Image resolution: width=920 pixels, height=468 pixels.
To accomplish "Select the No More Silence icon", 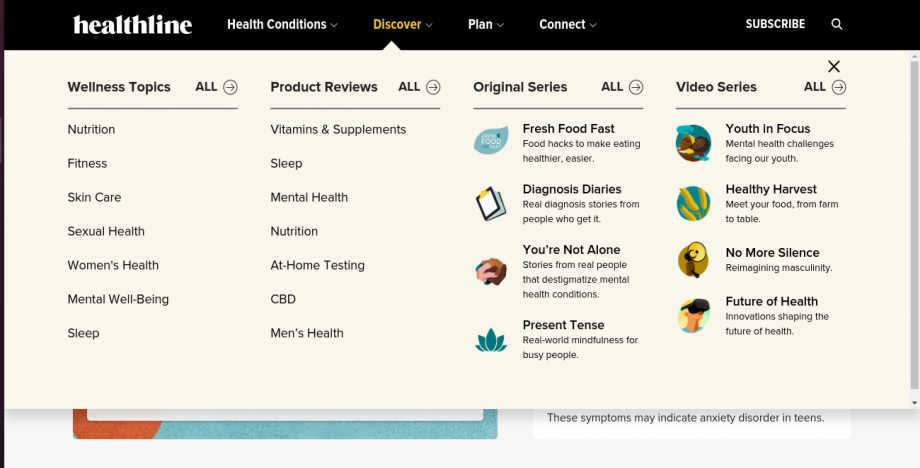I will (693, 260).
